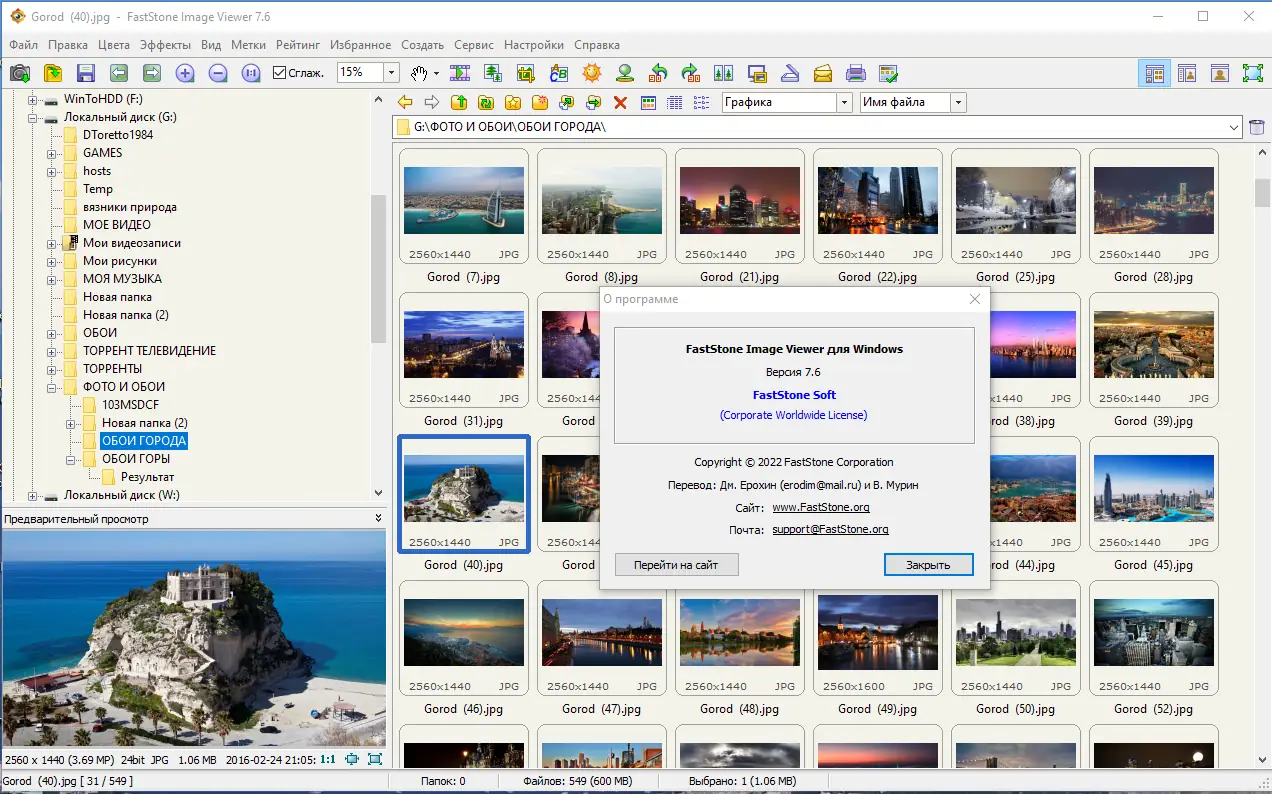
Task: Start the slideshow from the toolbar
Action: [460, 73]
